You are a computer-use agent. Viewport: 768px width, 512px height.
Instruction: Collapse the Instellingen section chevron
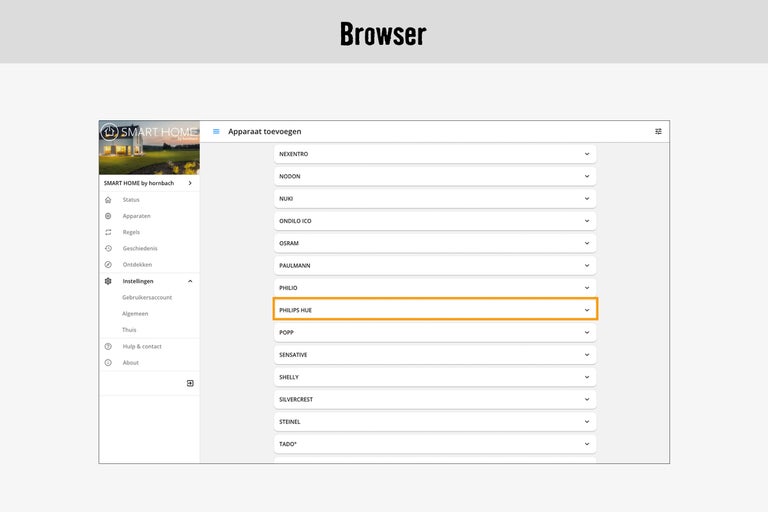pyautogui.click(x=190, y=281)
